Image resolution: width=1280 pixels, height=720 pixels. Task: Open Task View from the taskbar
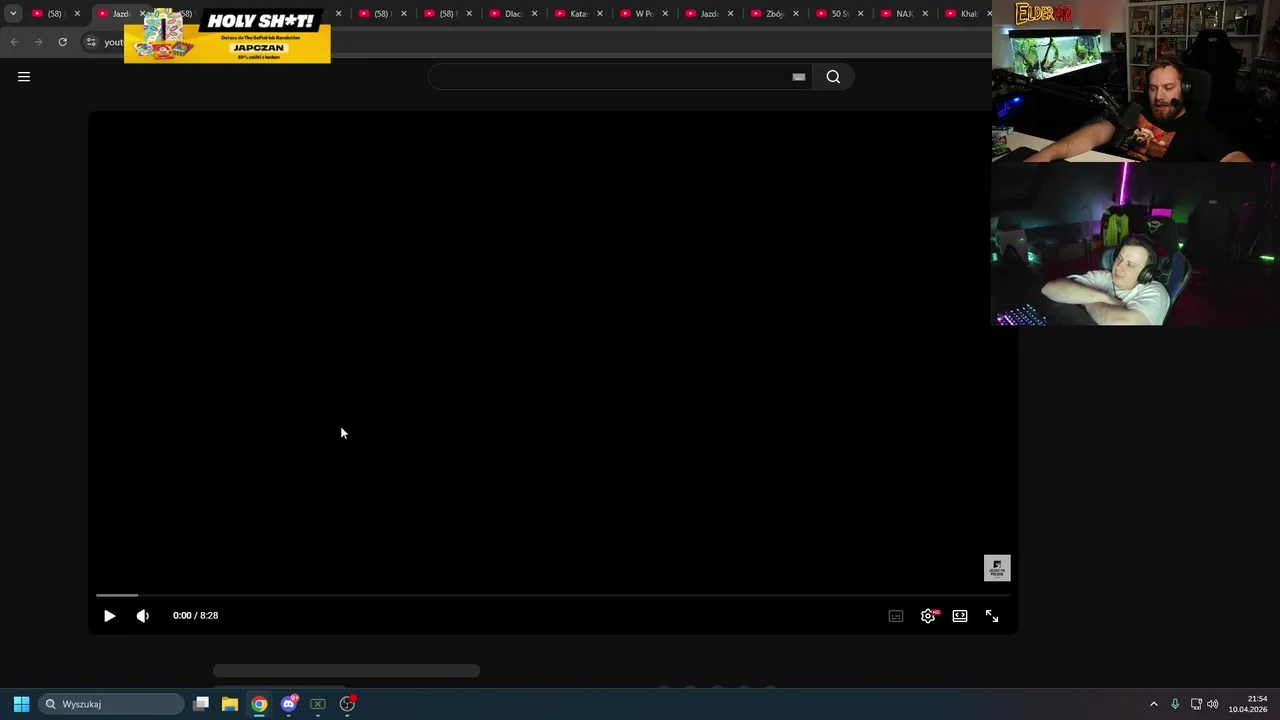pyautogui.click(x=201, y=704)
